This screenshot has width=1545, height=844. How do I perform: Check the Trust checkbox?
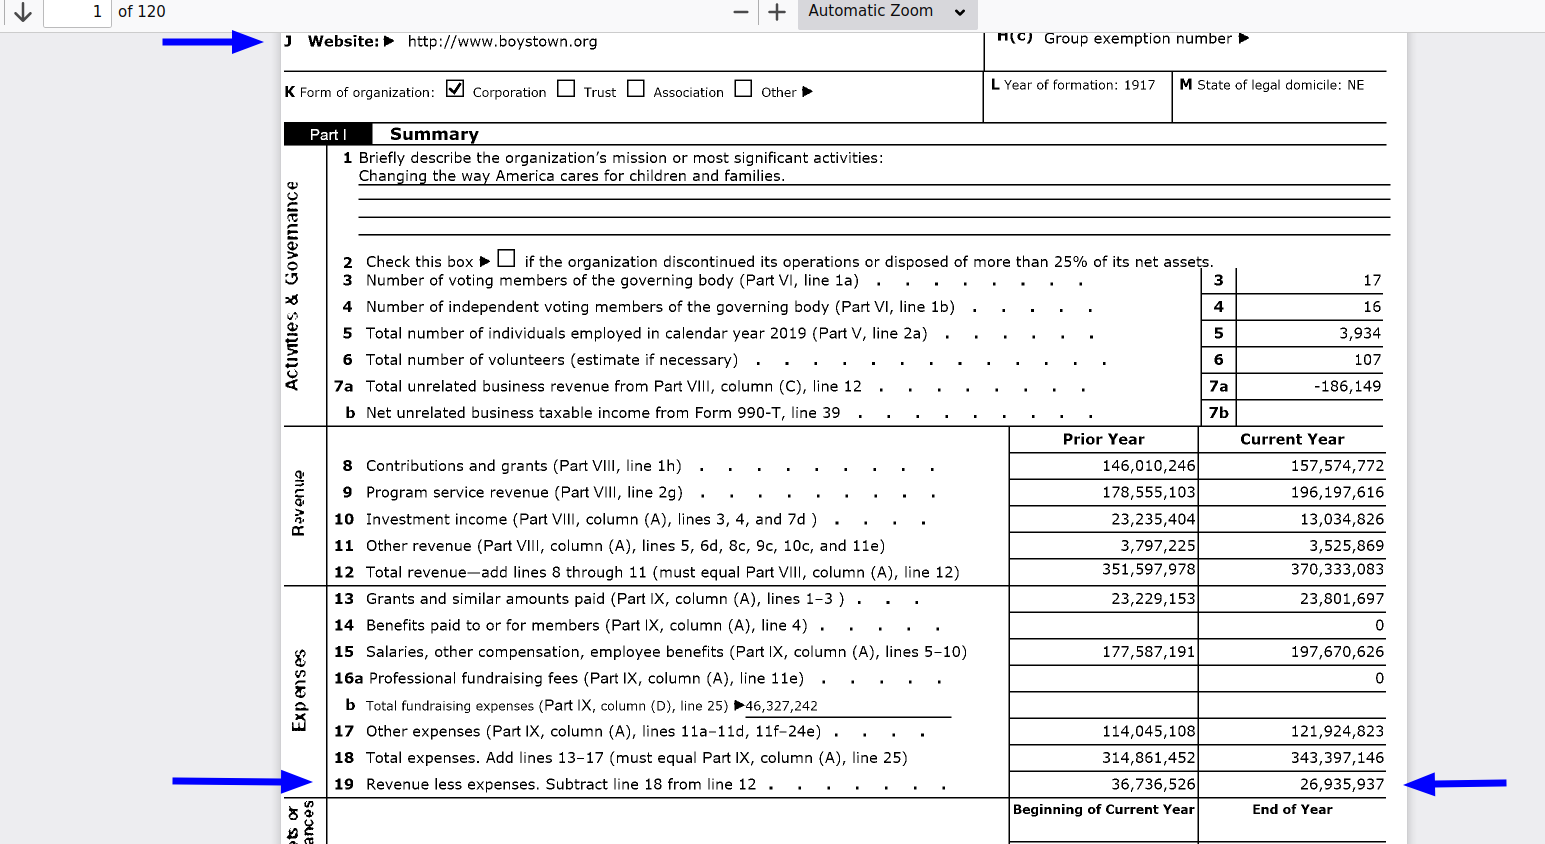566,89
